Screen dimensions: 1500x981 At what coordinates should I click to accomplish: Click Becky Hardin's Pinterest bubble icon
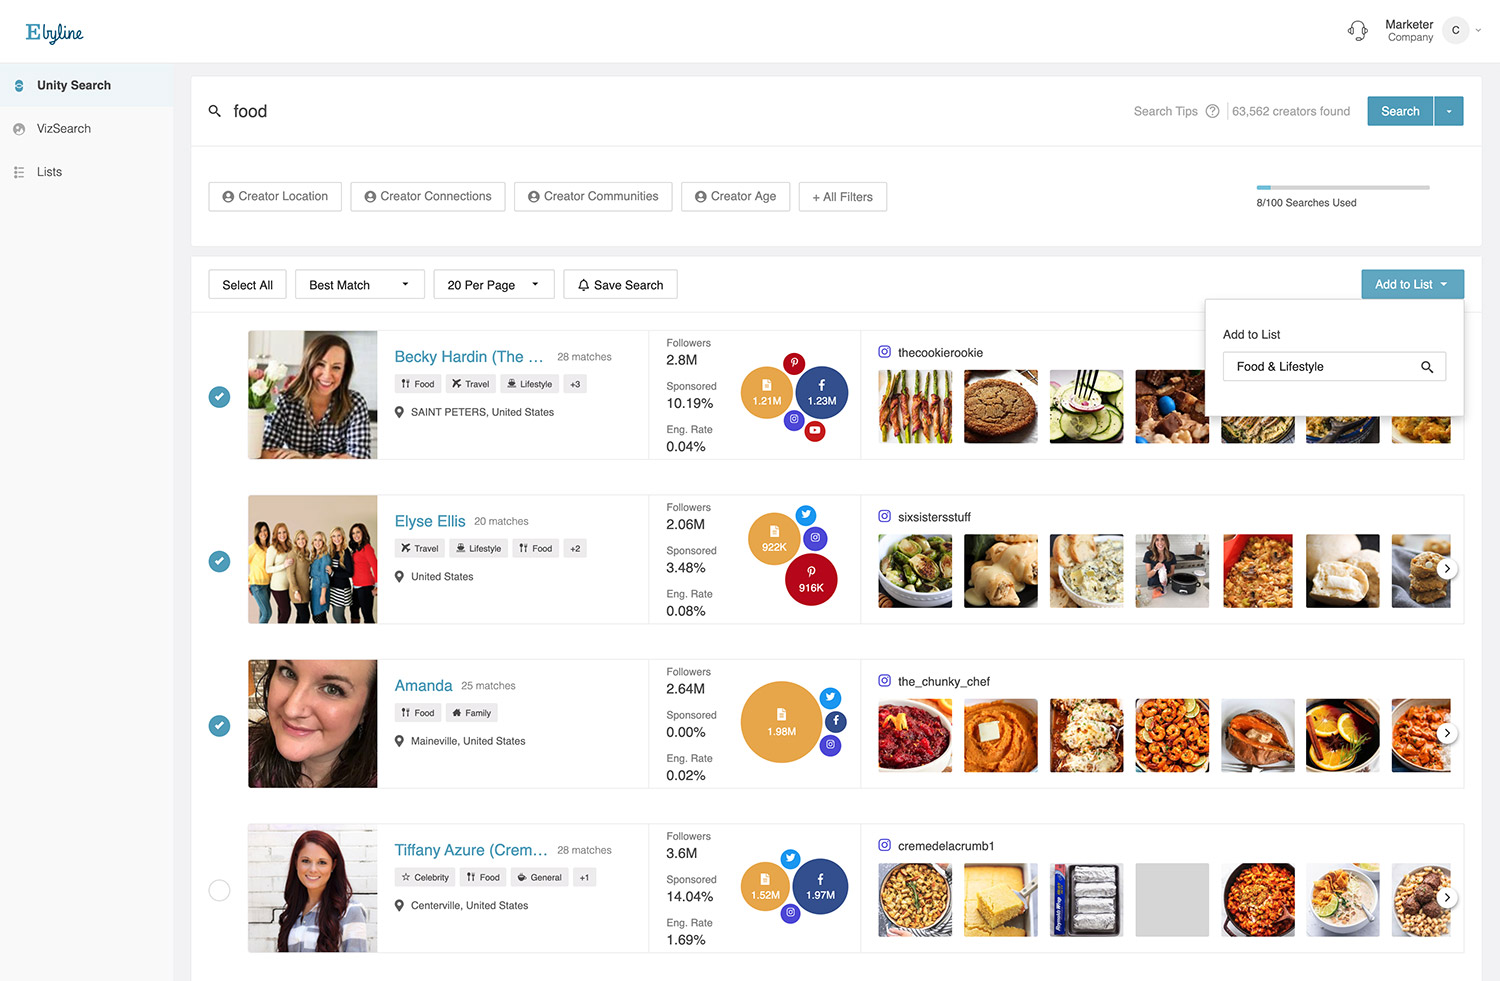pyautogui.click(x=794, y=363)
